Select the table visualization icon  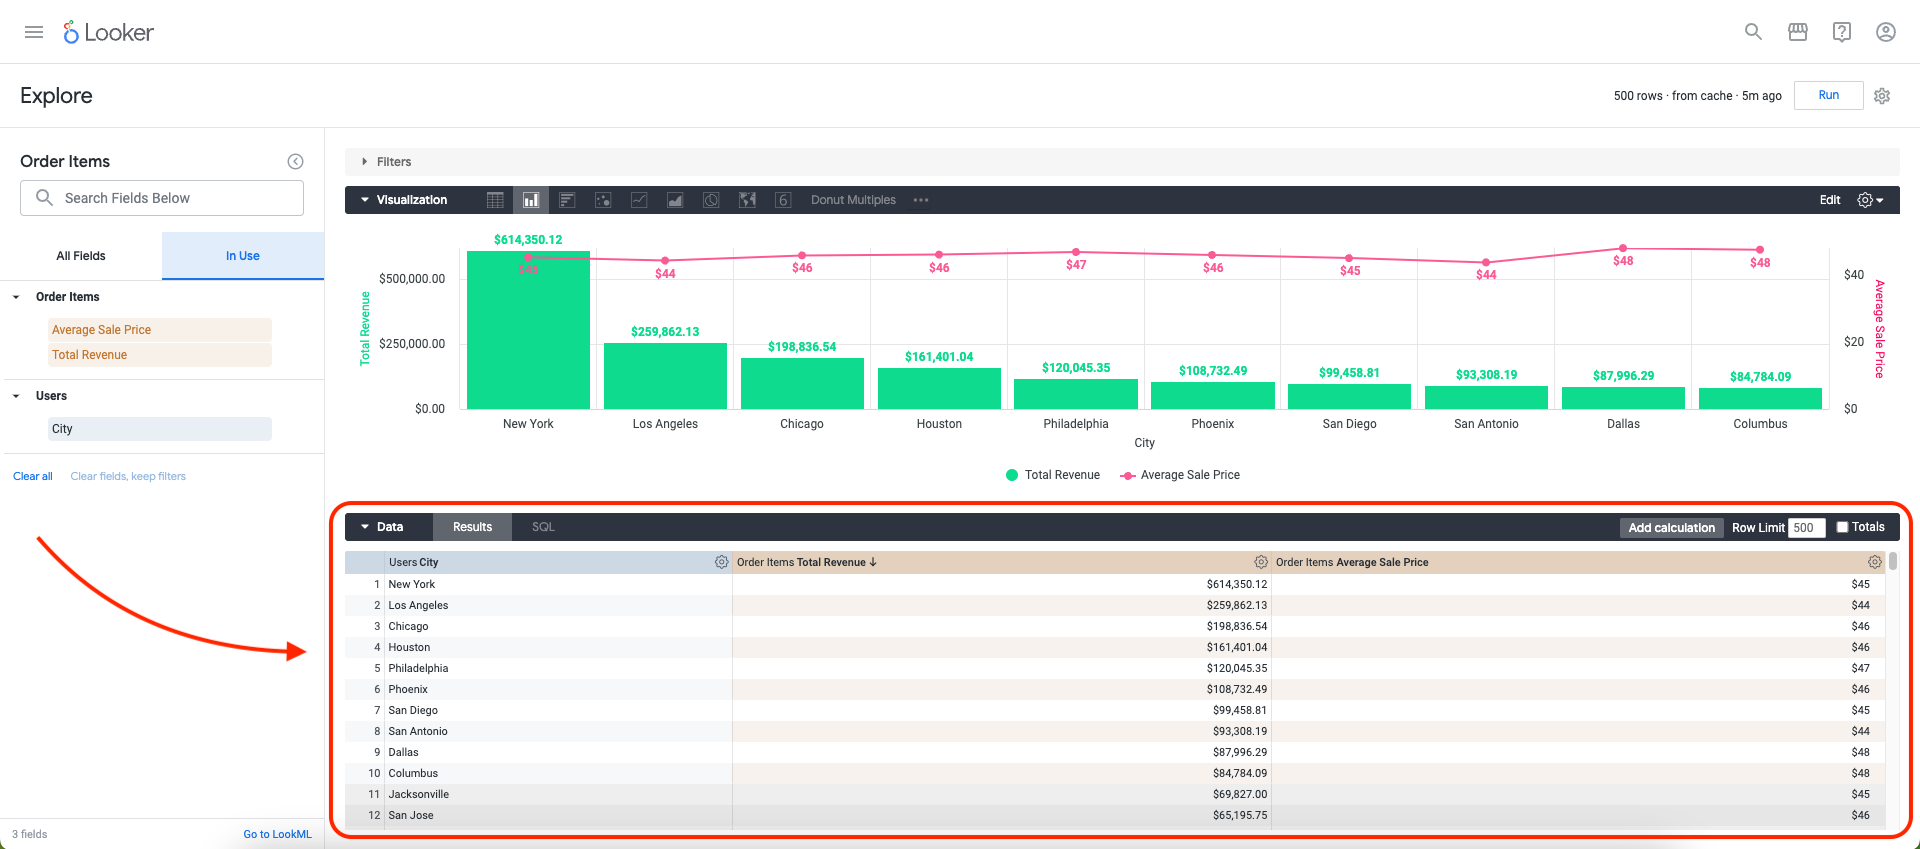[x=495, y=200]
